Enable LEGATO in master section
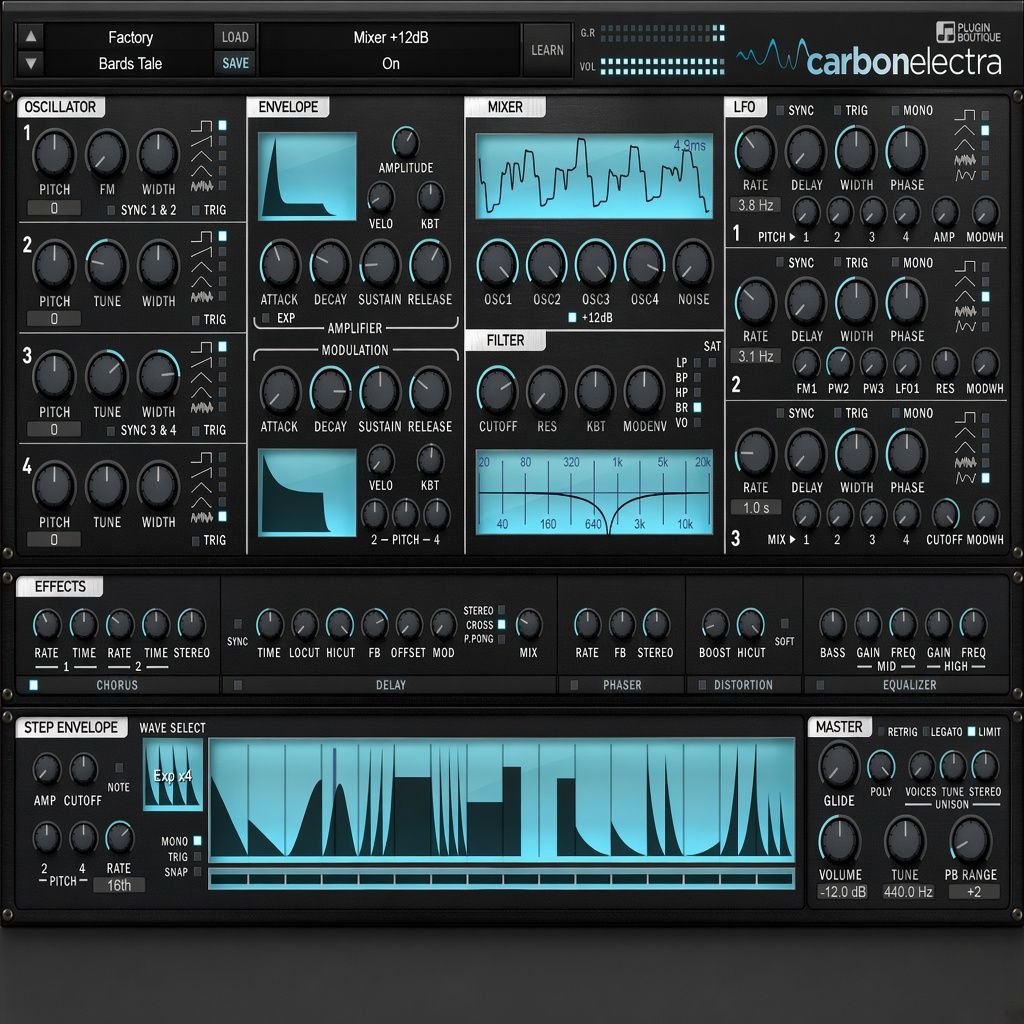Image resolution: width=1024 pixels, height=1024 pixels. point(925,731)
